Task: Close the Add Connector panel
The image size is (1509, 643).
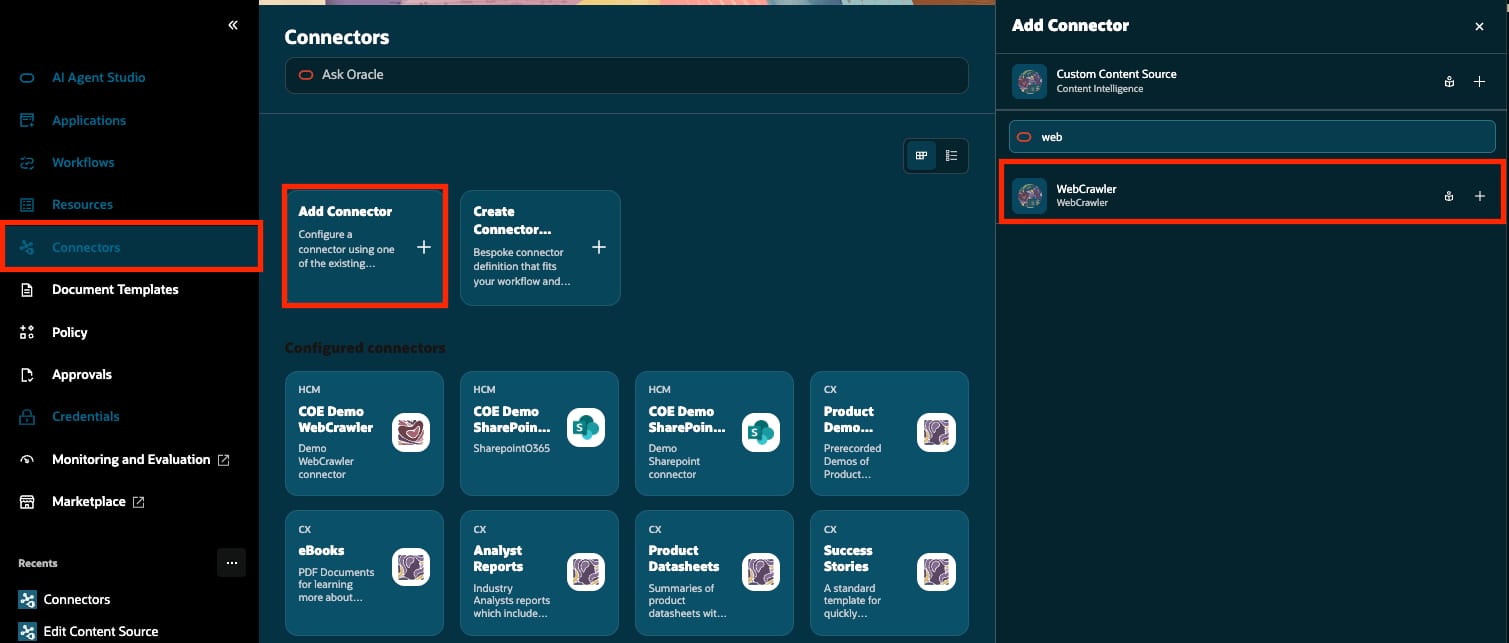Action: (x=1479, y=27)
